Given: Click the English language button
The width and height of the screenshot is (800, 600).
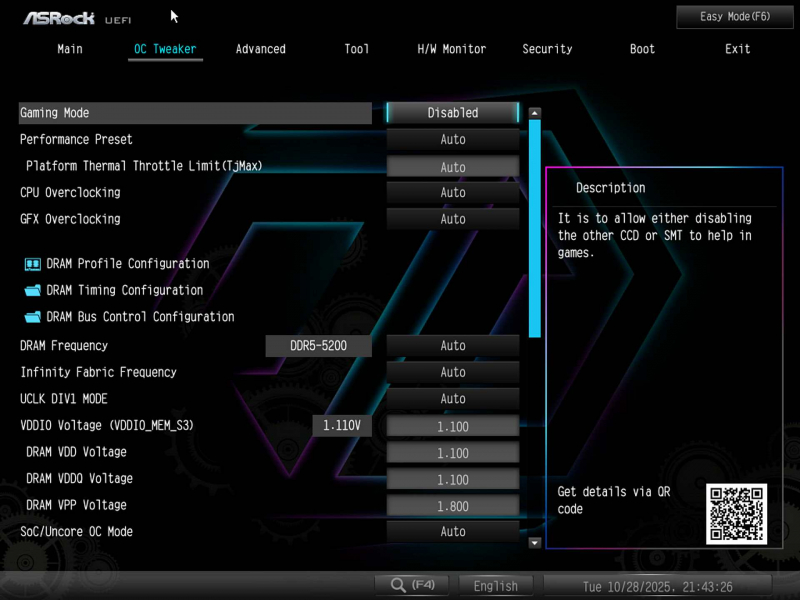Looking at the screenshot, I should [x=496, y=586].
